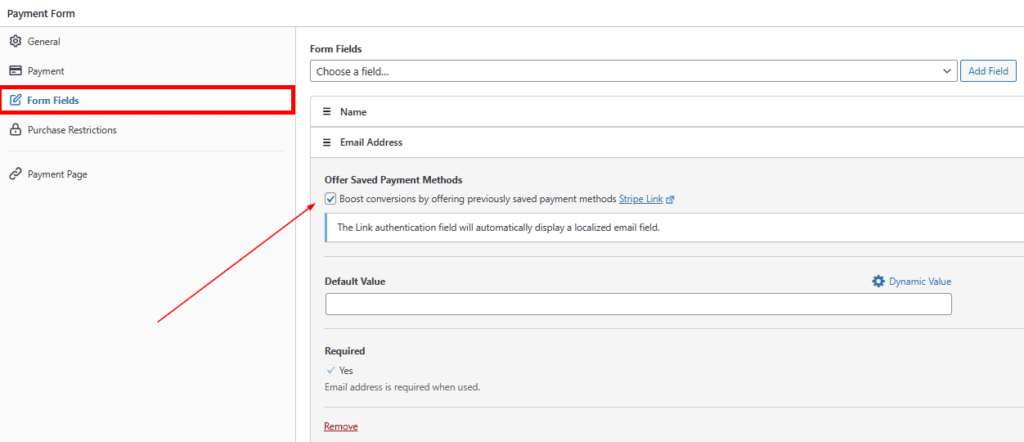
Task: Click the Form Fields pencil icon
Action: [x=15, y=100]
